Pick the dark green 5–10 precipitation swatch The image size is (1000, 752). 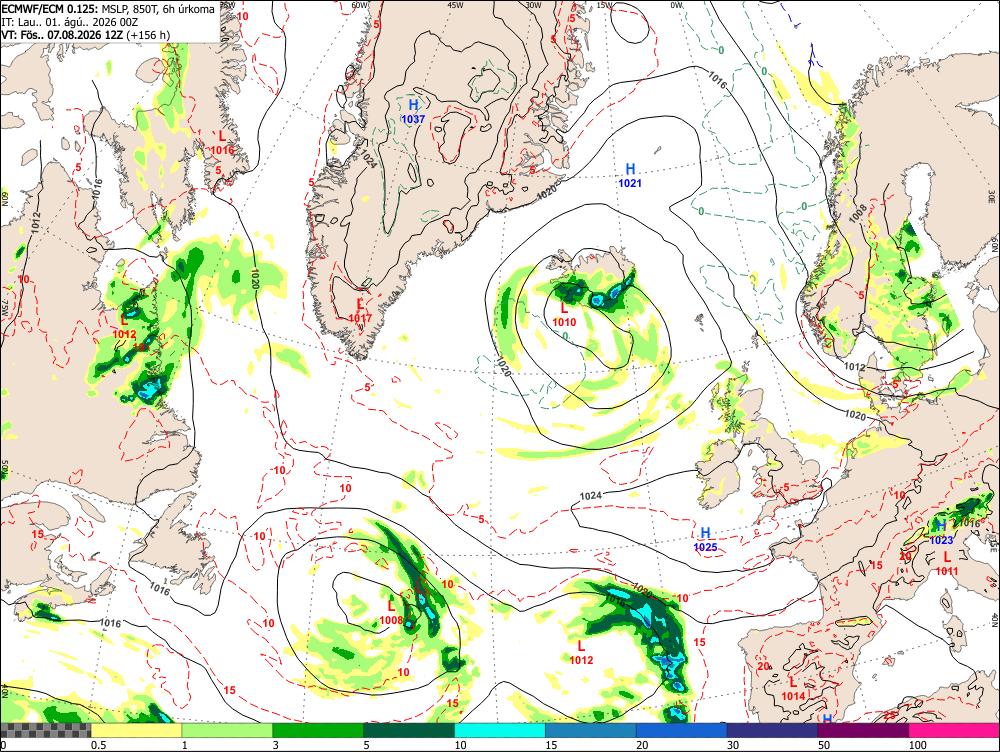pyautogui.click(x=409, y=730)
